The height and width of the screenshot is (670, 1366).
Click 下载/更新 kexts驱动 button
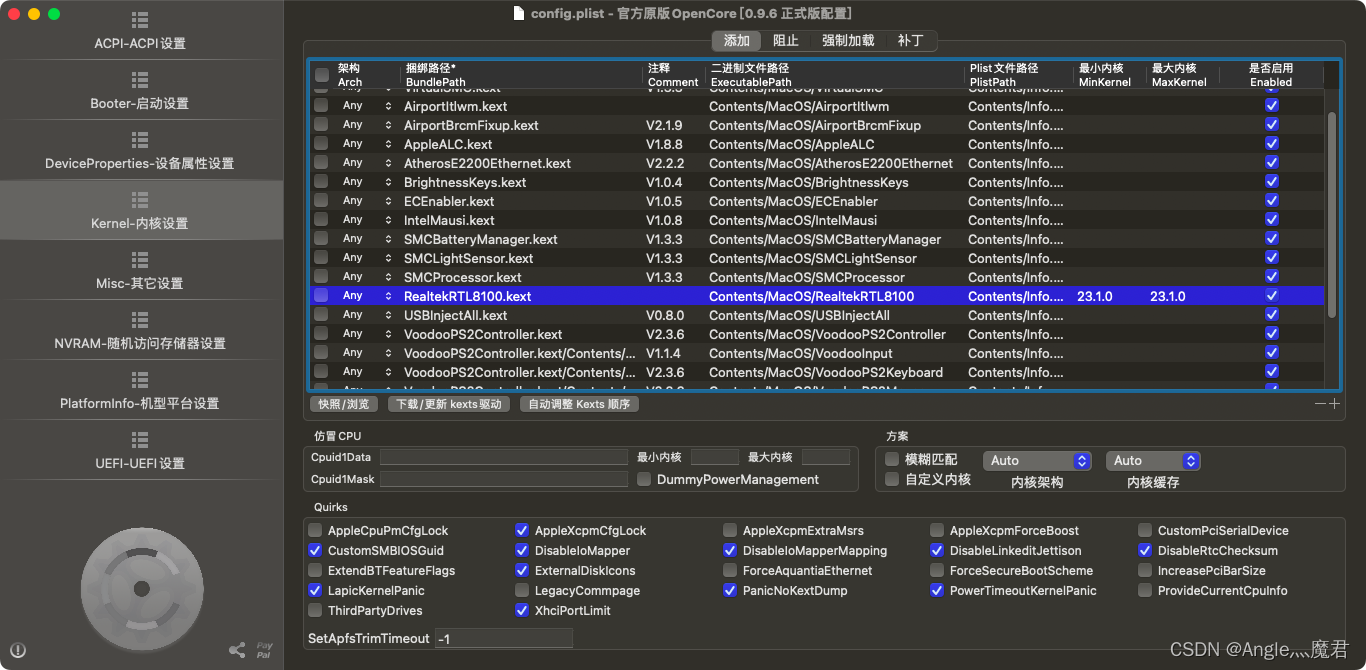(449, 404)
